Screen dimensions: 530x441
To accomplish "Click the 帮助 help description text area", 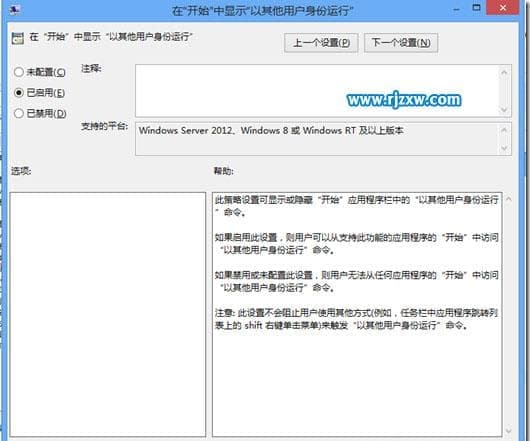I will (x=357, y=315).
